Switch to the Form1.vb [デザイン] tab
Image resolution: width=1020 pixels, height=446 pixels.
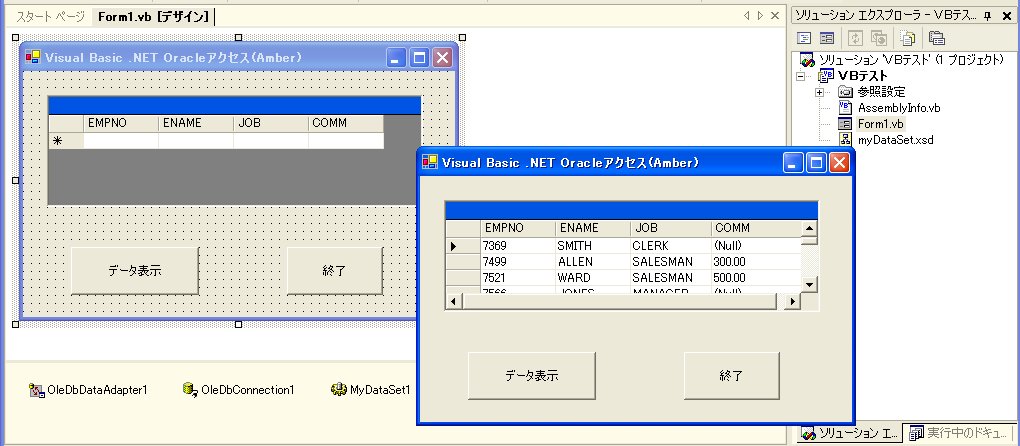[154, 17]
